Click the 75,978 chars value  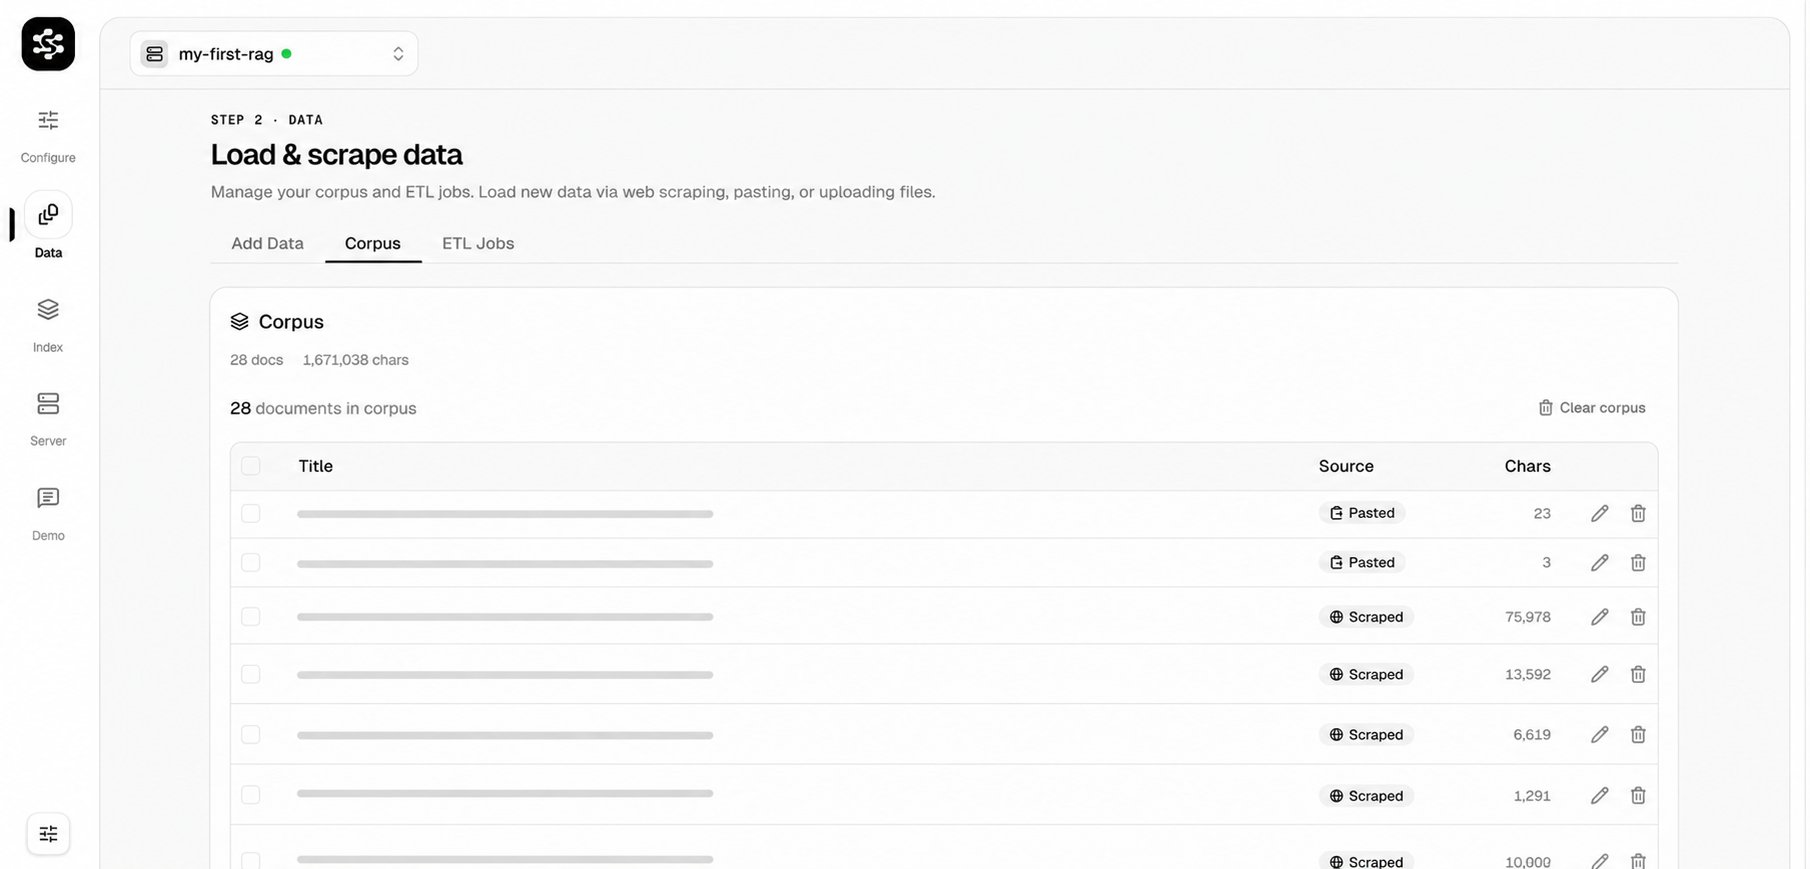1528,617
